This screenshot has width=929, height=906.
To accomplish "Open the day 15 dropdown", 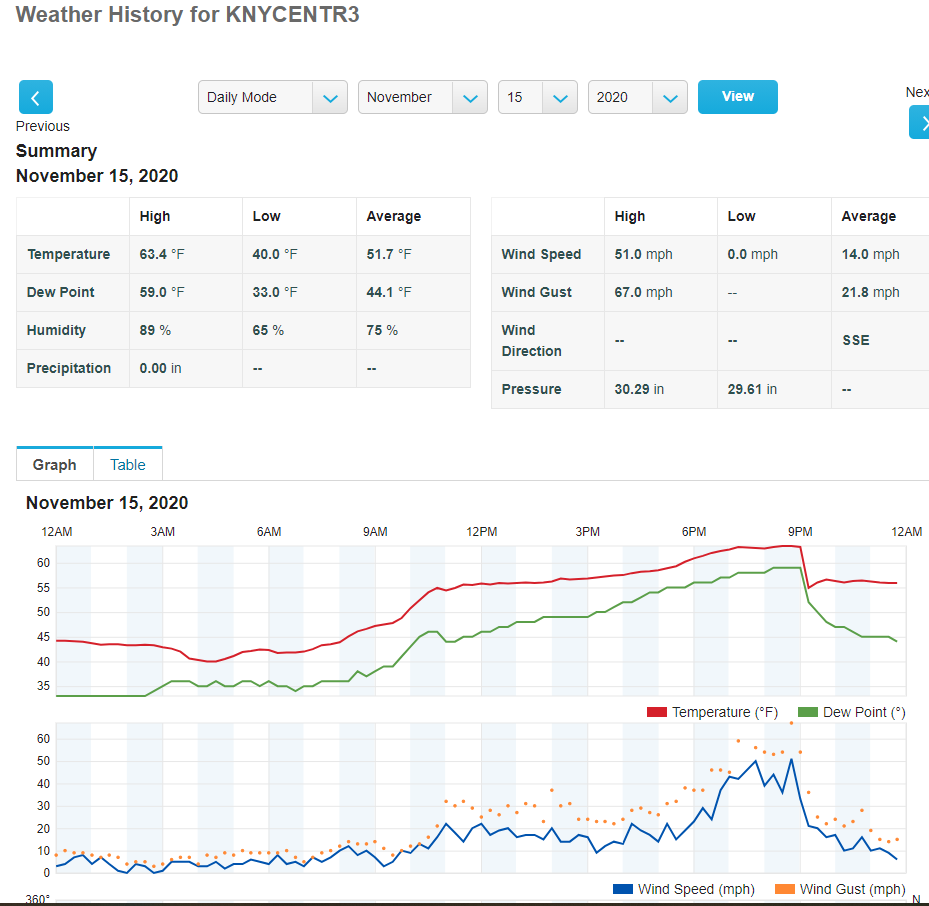I will click(x=537, y=97).
